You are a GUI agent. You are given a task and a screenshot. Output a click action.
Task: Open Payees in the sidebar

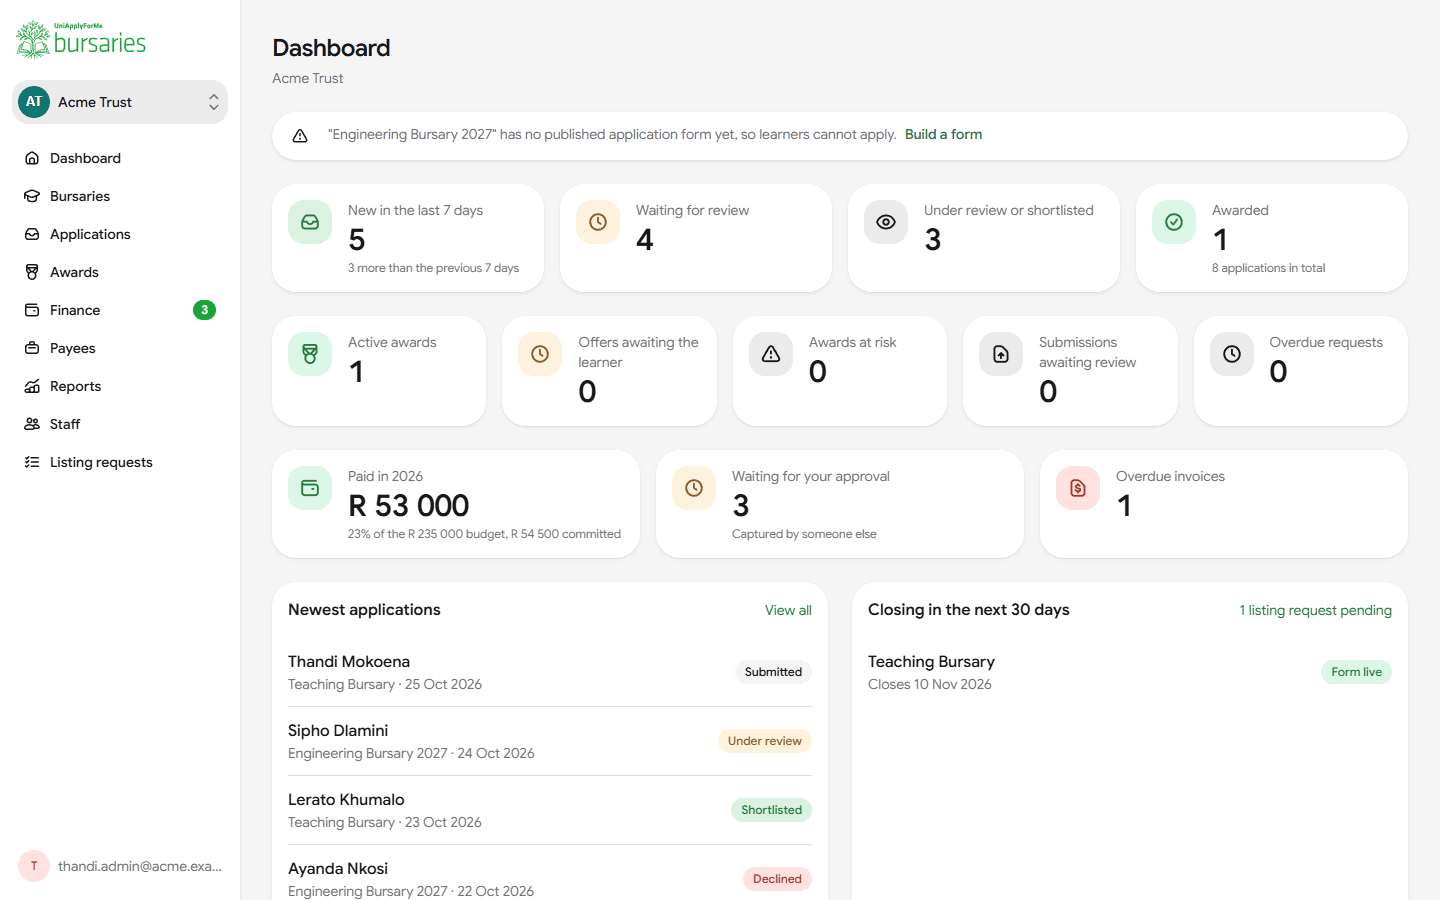[120, 348]
